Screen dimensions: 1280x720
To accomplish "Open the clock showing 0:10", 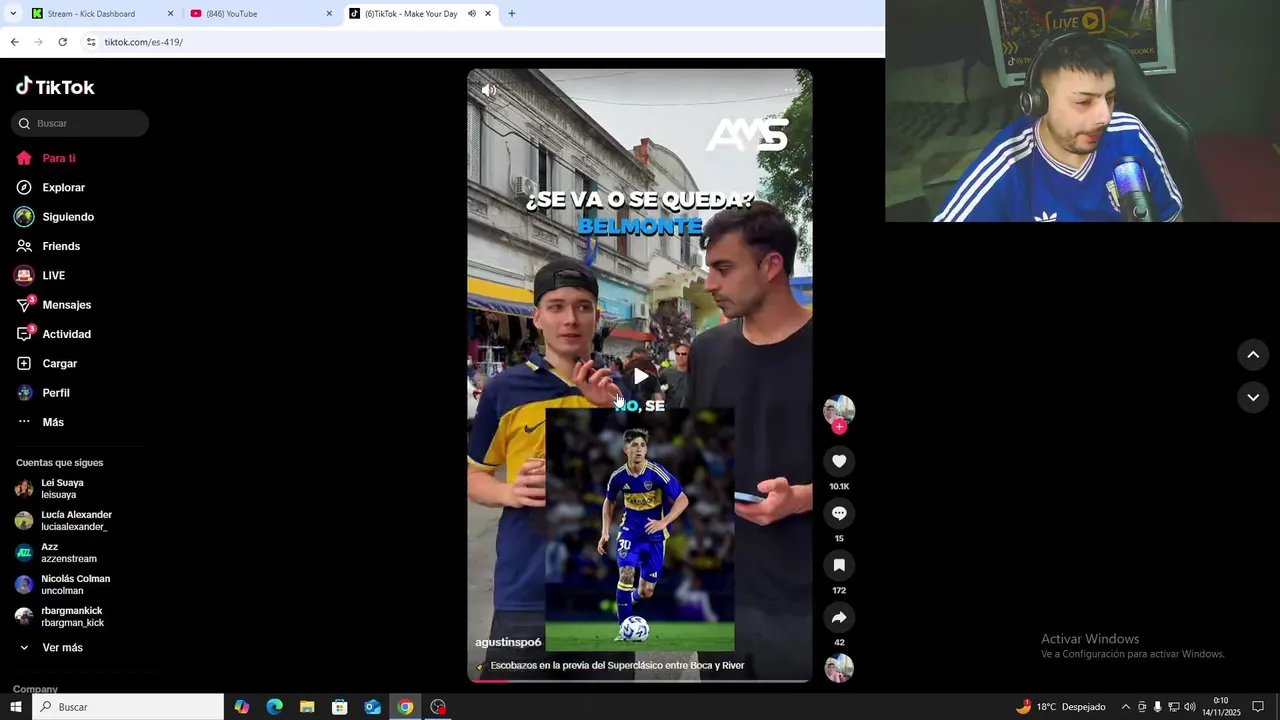I will [x=1221, y=707].
